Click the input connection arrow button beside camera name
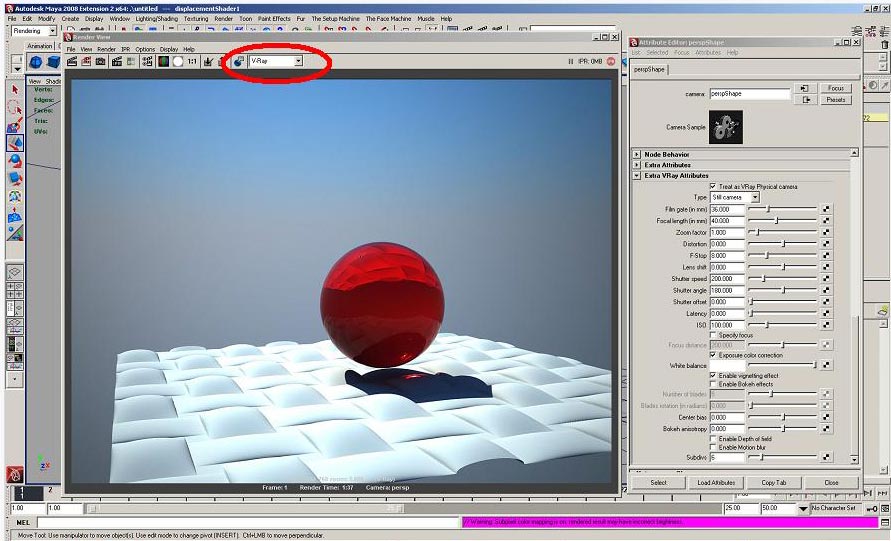Image resolution: width=891 pixels, height=541 pixels. [805, 88]
